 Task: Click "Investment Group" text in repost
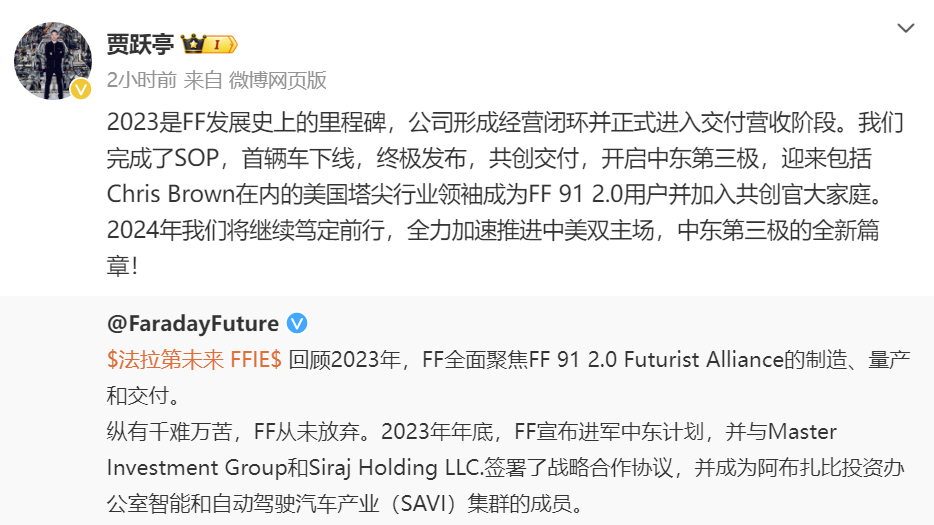(197, 467)
